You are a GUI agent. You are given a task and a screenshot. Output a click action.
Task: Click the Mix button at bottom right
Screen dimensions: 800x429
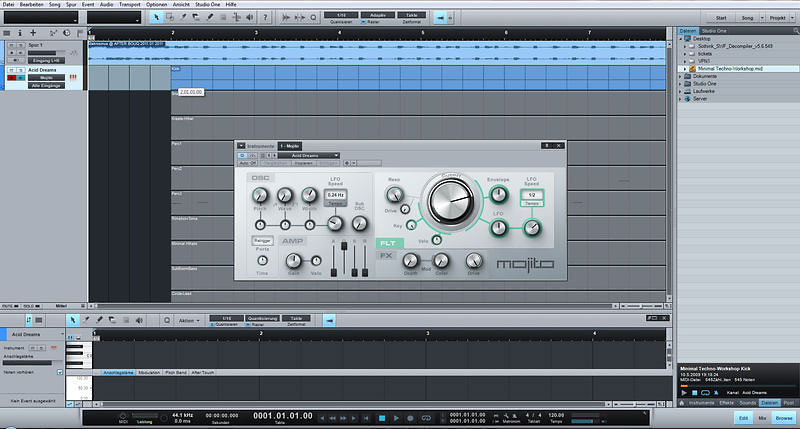[x=762, y=418]
